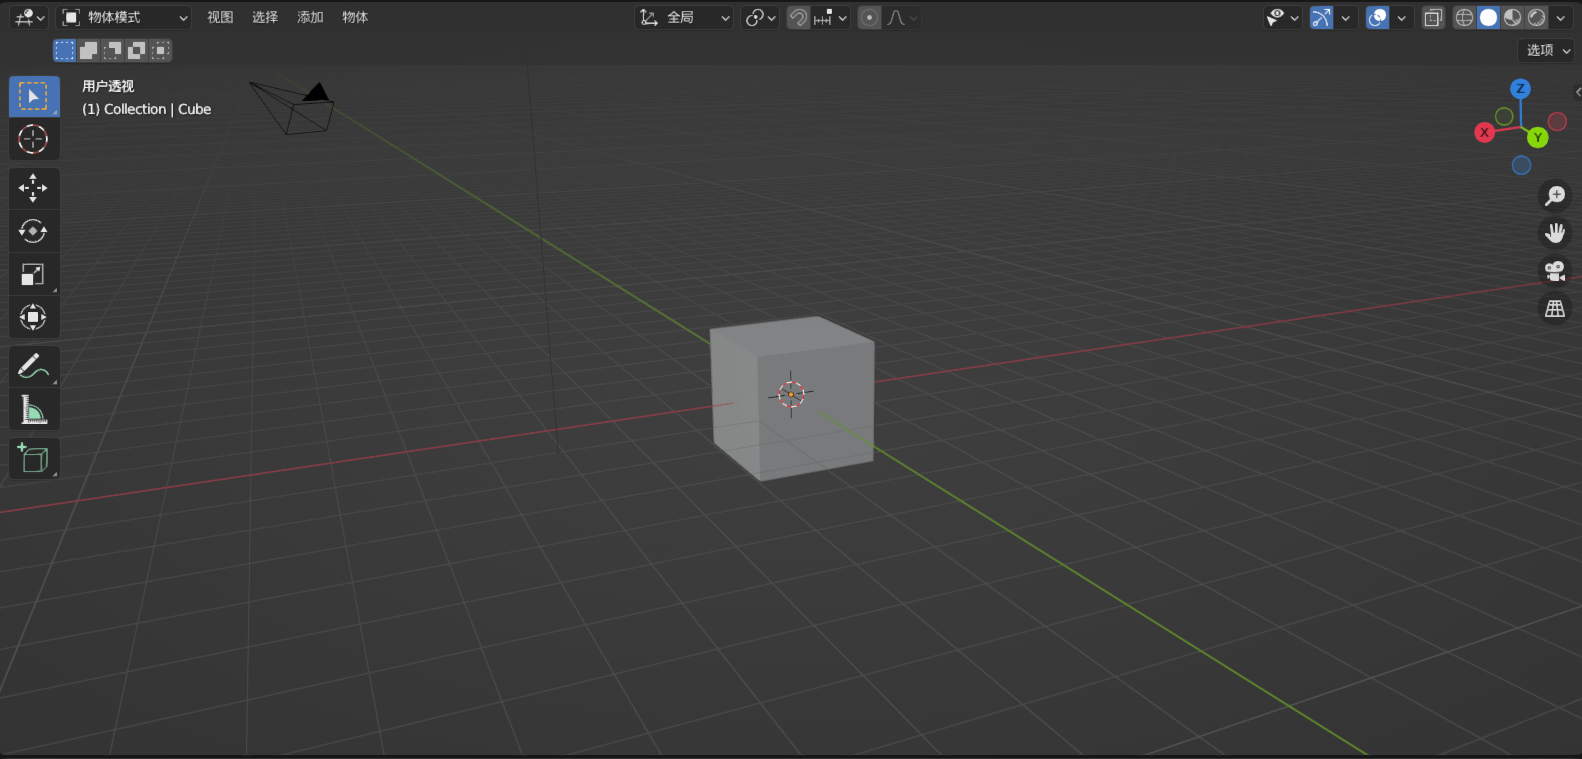Click the (1) Collection | Cube text
Image resolution: width=1582 pixels, height=759 pixels.
pos(146,109)
